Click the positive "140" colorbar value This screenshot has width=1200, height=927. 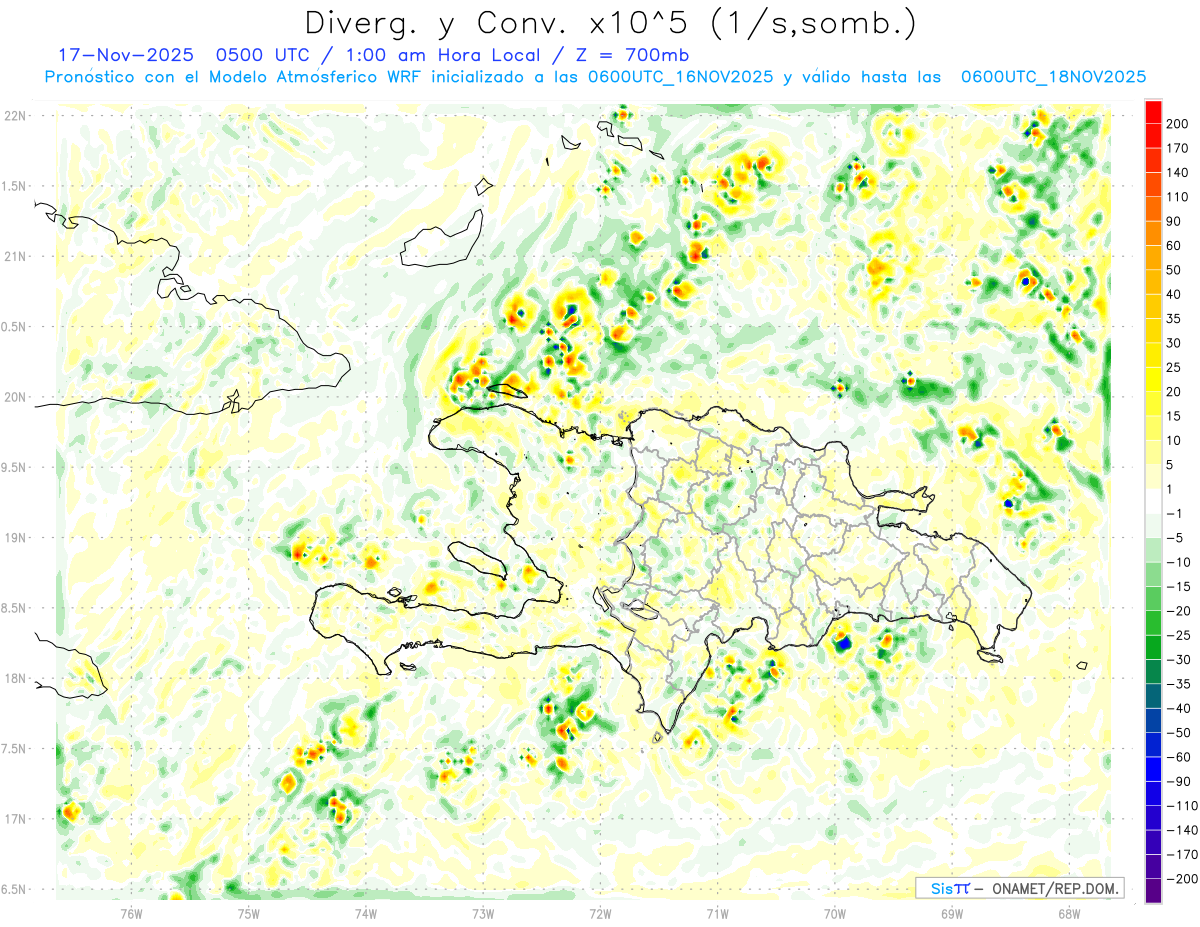(1178, 172)
